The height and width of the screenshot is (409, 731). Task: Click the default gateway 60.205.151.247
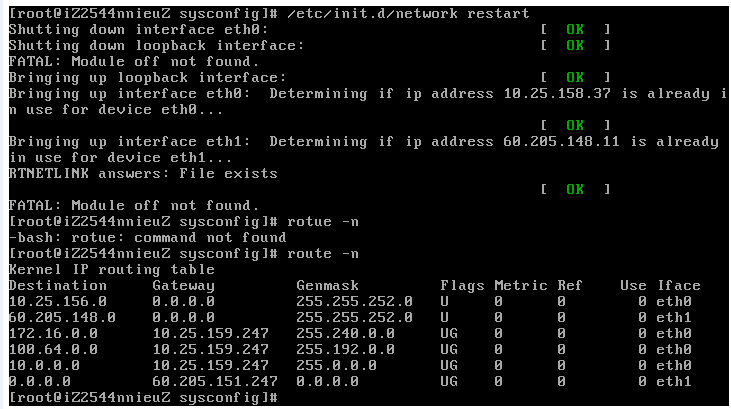pyautogui.click(x=215, y=381)
